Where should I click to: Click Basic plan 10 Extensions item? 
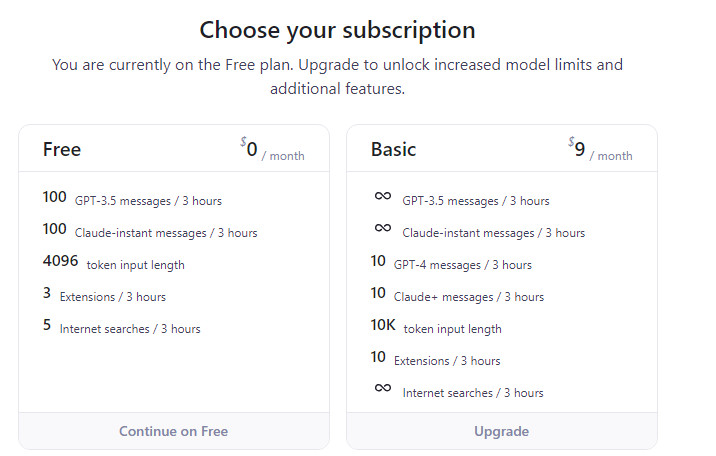point(435,358)
